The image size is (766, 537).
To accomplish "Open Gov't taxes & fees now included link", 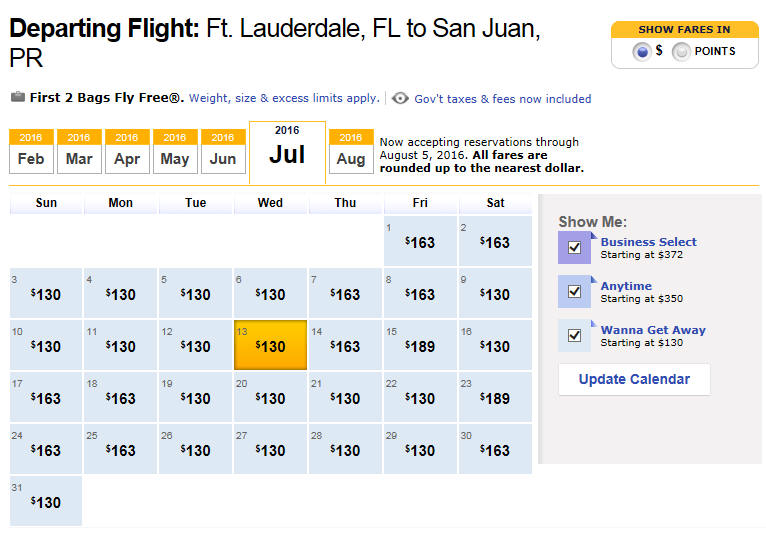I will click(503, 99).
